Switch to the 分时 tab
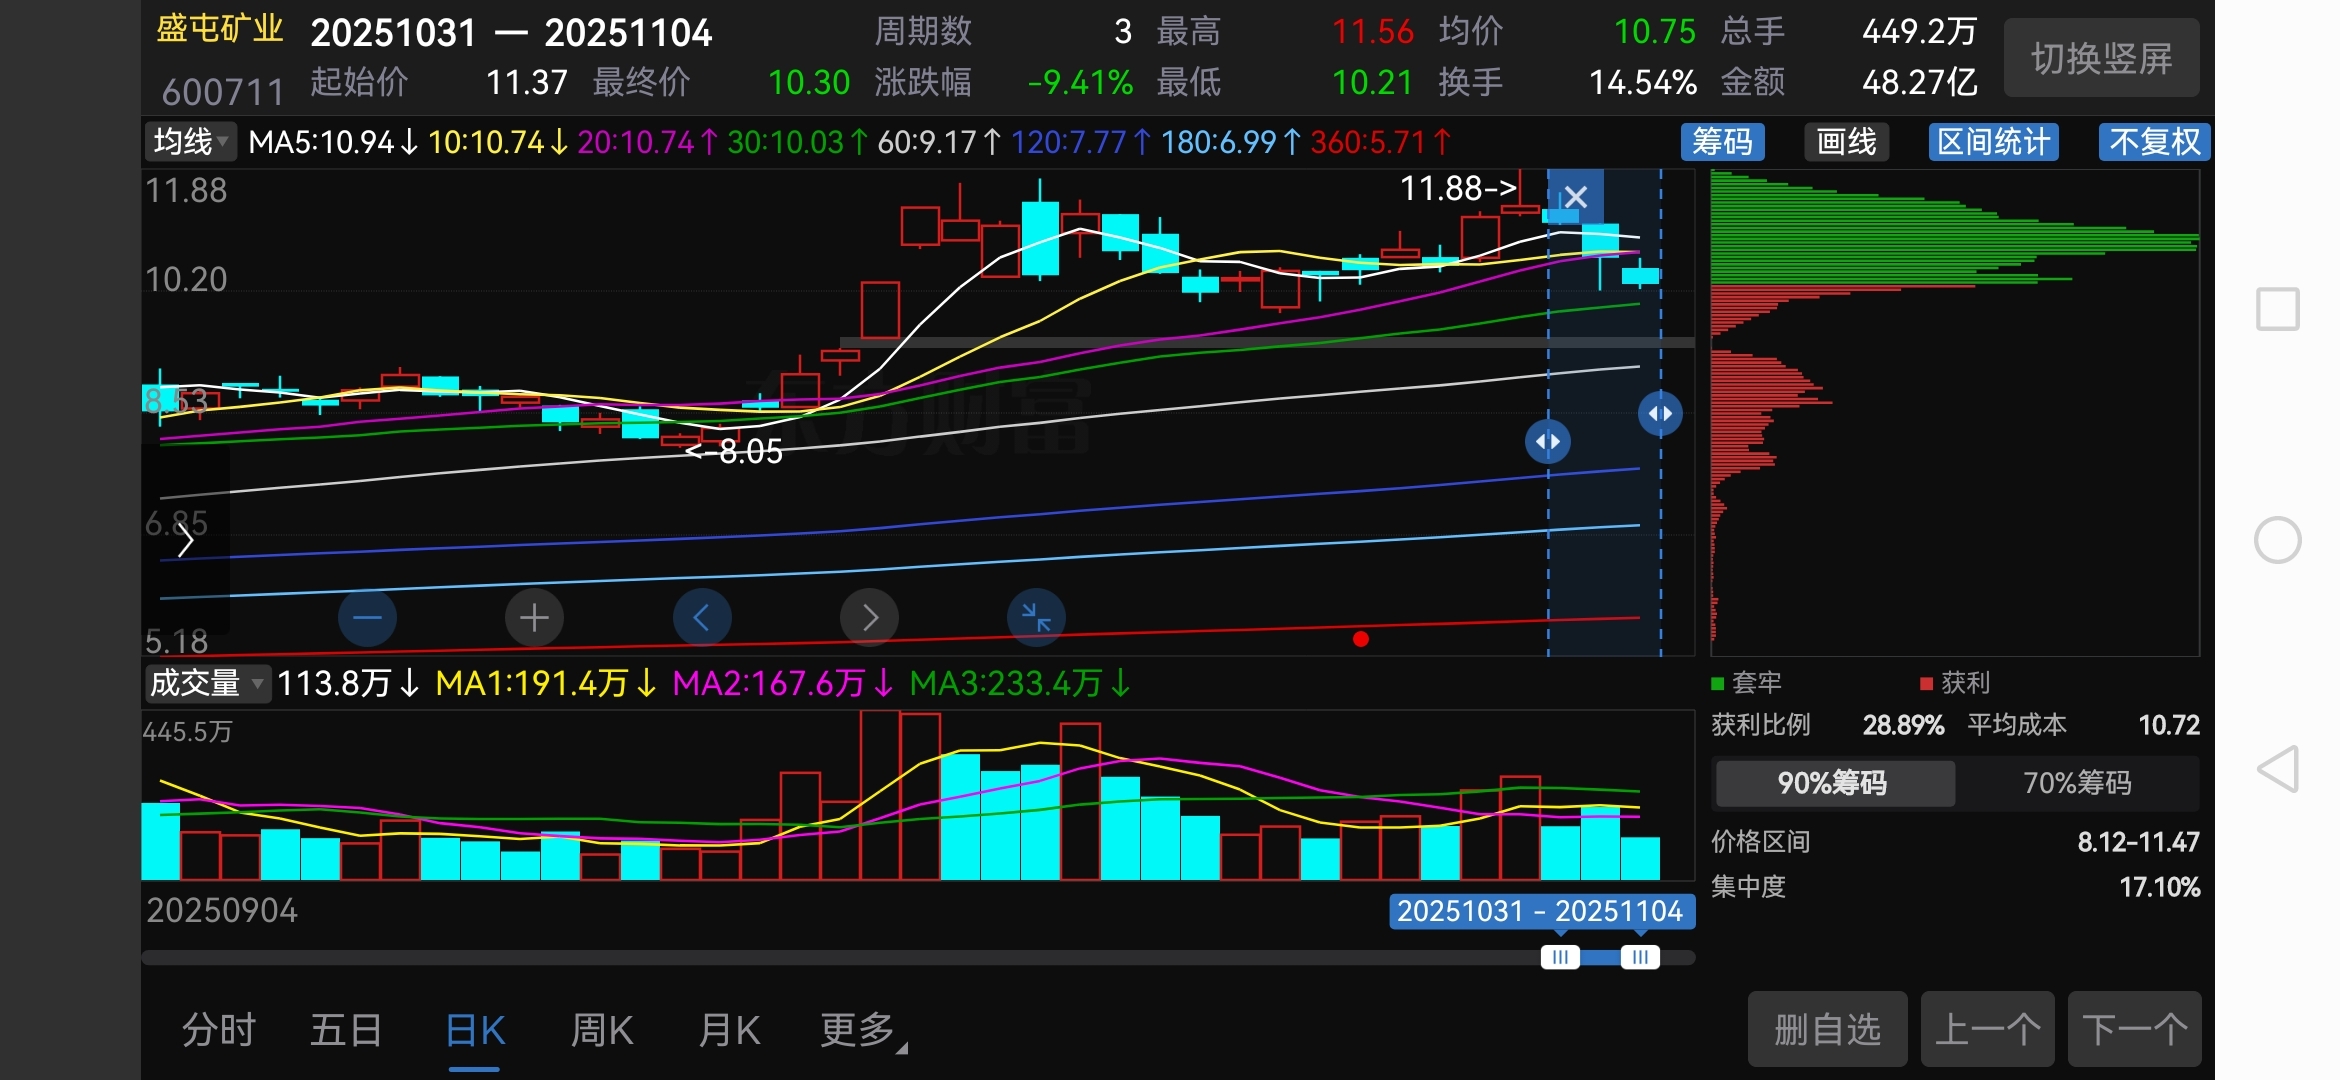The height and width of the screenshot is (1080, 2340). [218, 1030]
